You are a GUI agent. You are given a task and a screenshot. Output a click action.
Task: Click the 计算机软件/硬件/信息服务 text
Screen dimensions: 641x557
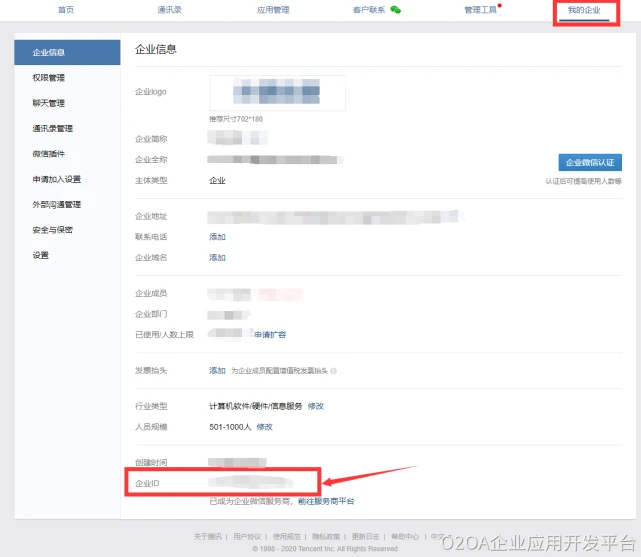[x=256, y=406]
